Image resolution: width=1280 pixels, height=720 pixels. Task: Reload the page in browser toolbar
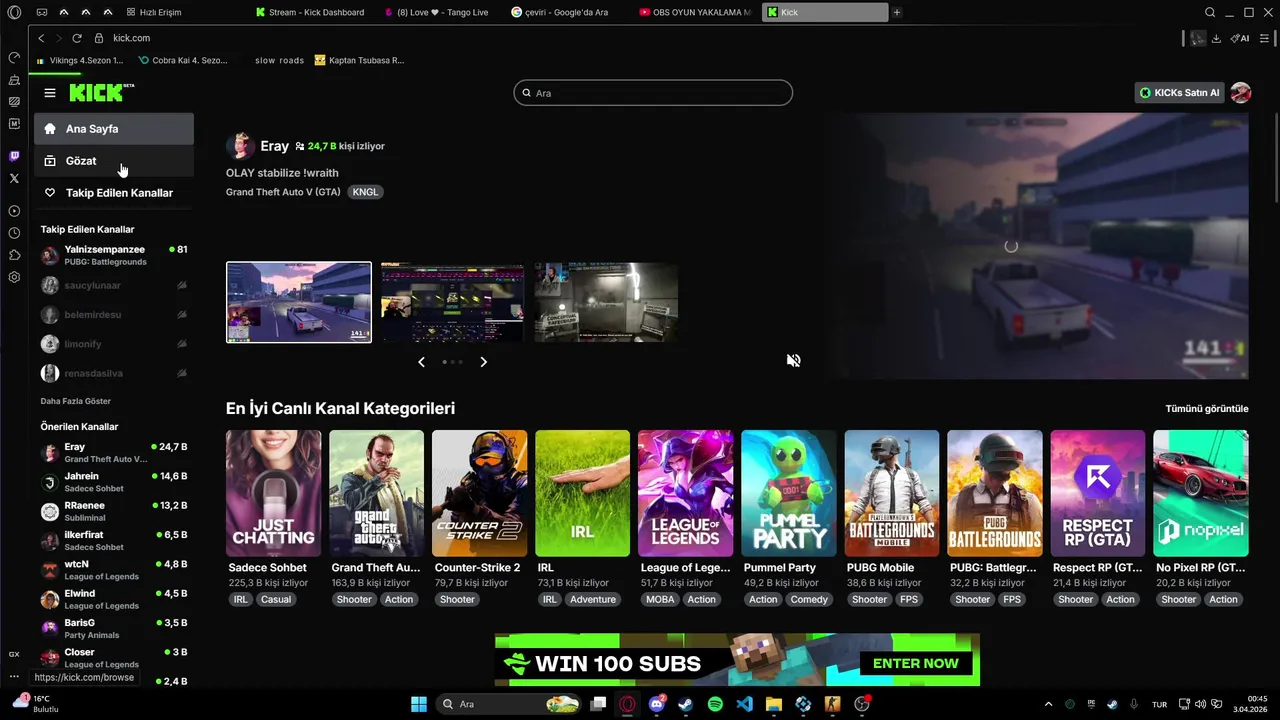point(77,38)
